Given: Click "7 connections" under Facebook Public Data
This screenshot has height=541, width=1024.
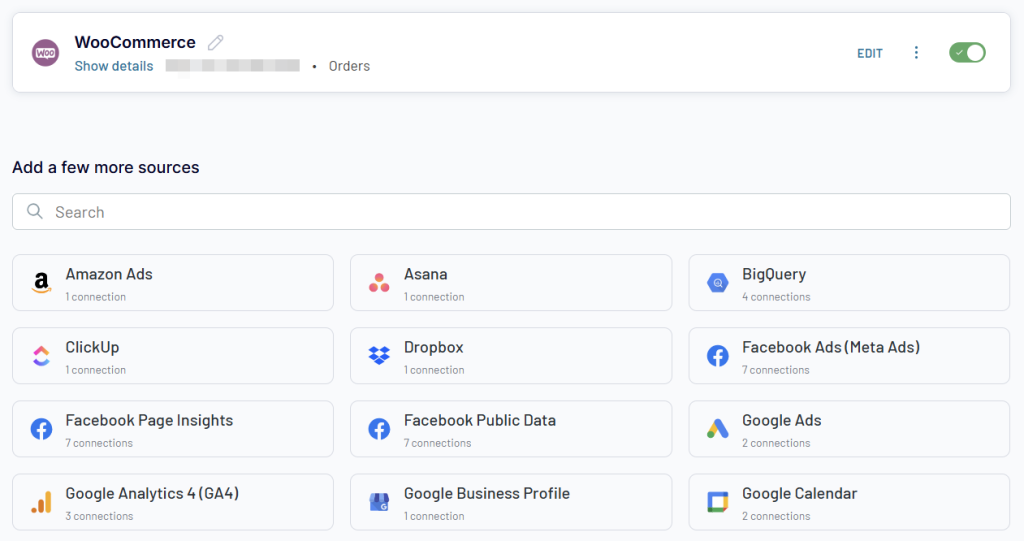Looking at the screenshot, I should [437, 443].
